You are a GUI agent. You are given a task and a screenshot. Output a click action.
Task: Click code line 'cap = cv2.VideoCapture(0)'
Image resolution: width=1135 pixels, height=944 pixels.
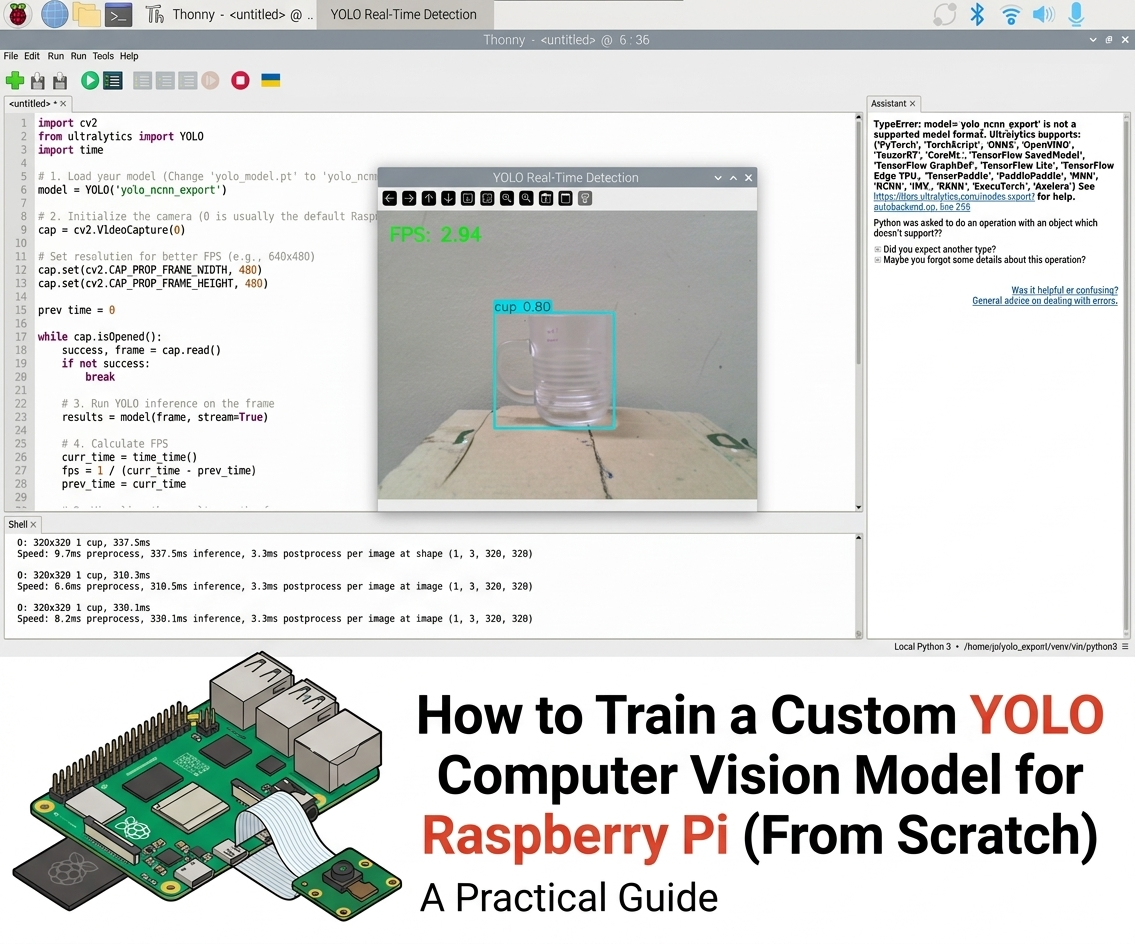[111, 229]
